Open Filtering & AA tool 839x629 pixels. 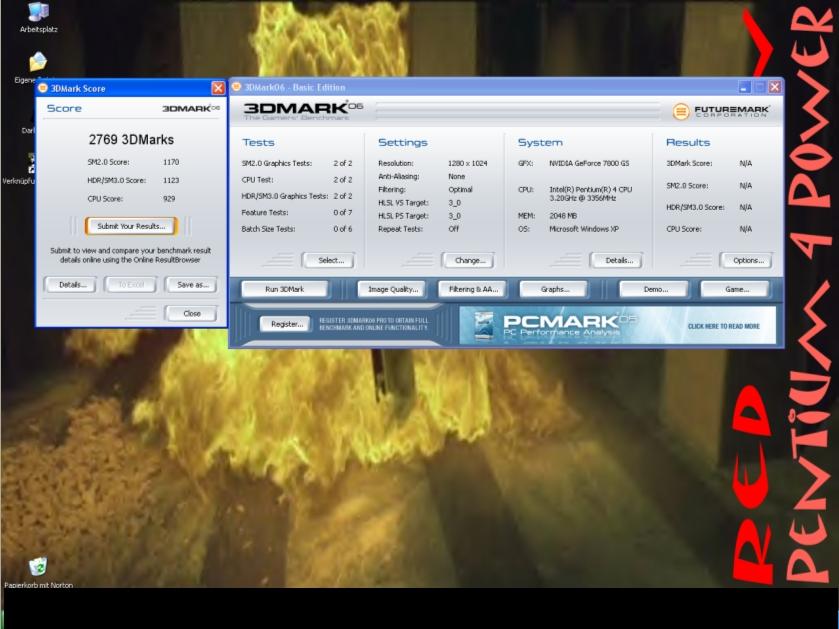(473, 289)
